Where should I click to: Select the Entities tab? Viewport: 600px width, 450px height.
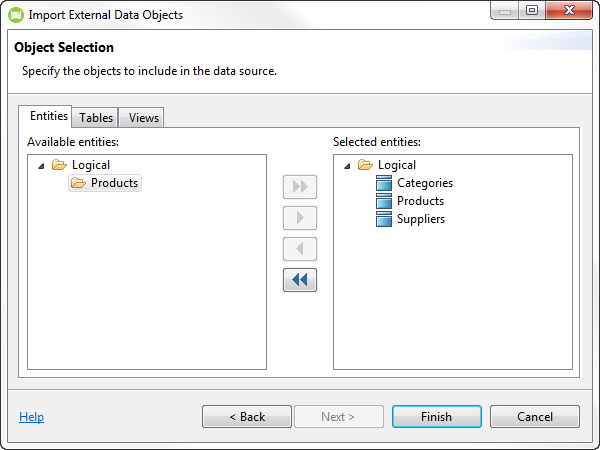pos(49,116)
